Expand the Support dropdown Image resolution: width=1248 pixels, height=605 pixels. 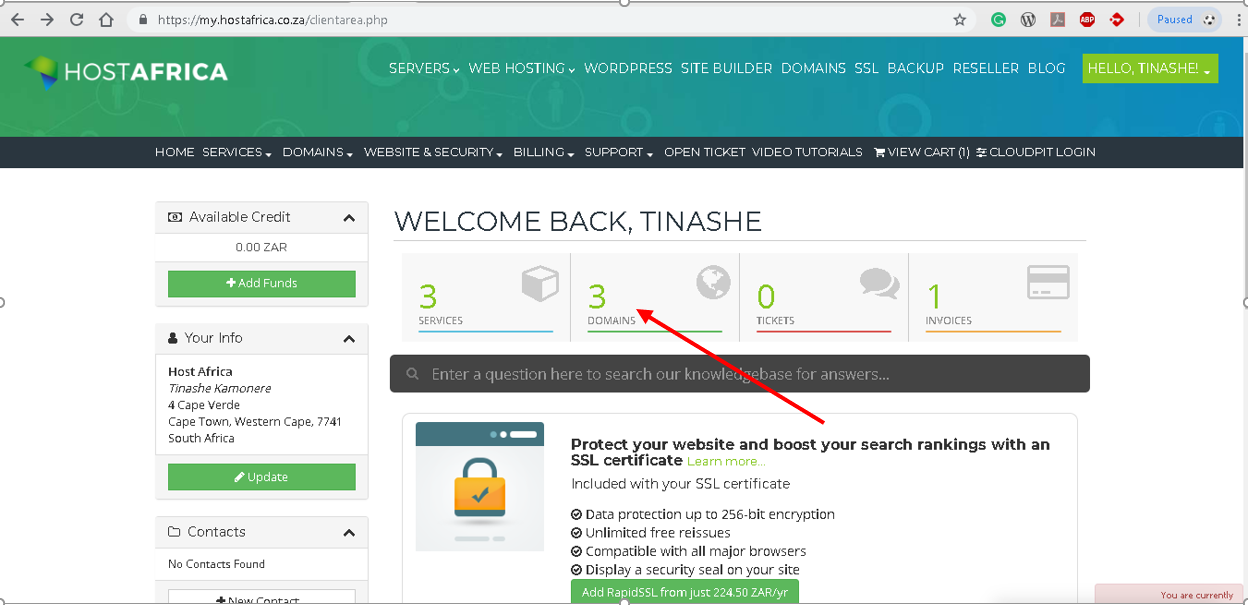tap(619, 152)
